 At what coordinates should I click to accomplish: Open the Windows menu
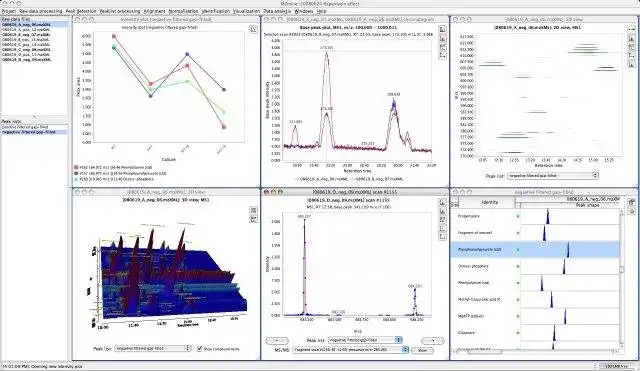pos(304,11)
